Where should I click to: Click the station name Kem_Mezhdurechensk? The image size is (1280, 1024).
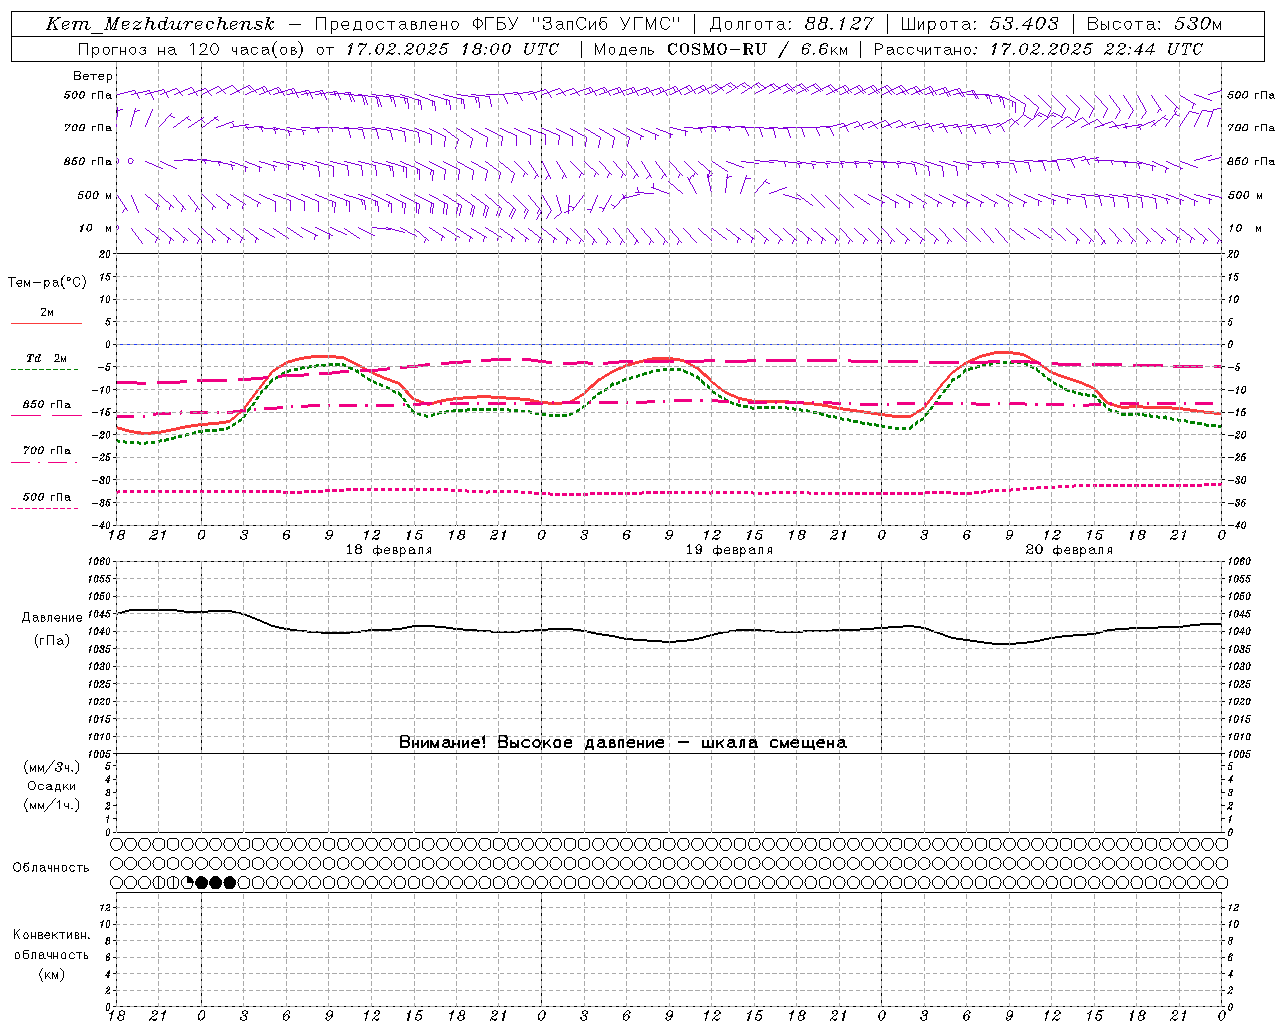coord(160,24)
